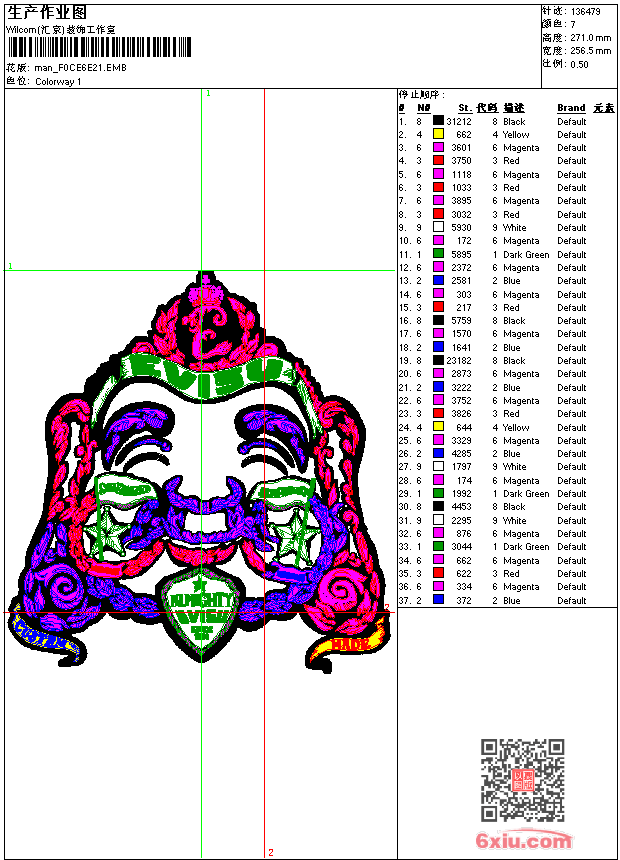Click the height value 271.0 mm
The height and width of the screenshot is (860, 620).
pyautogui.click(x=590, y=38)
